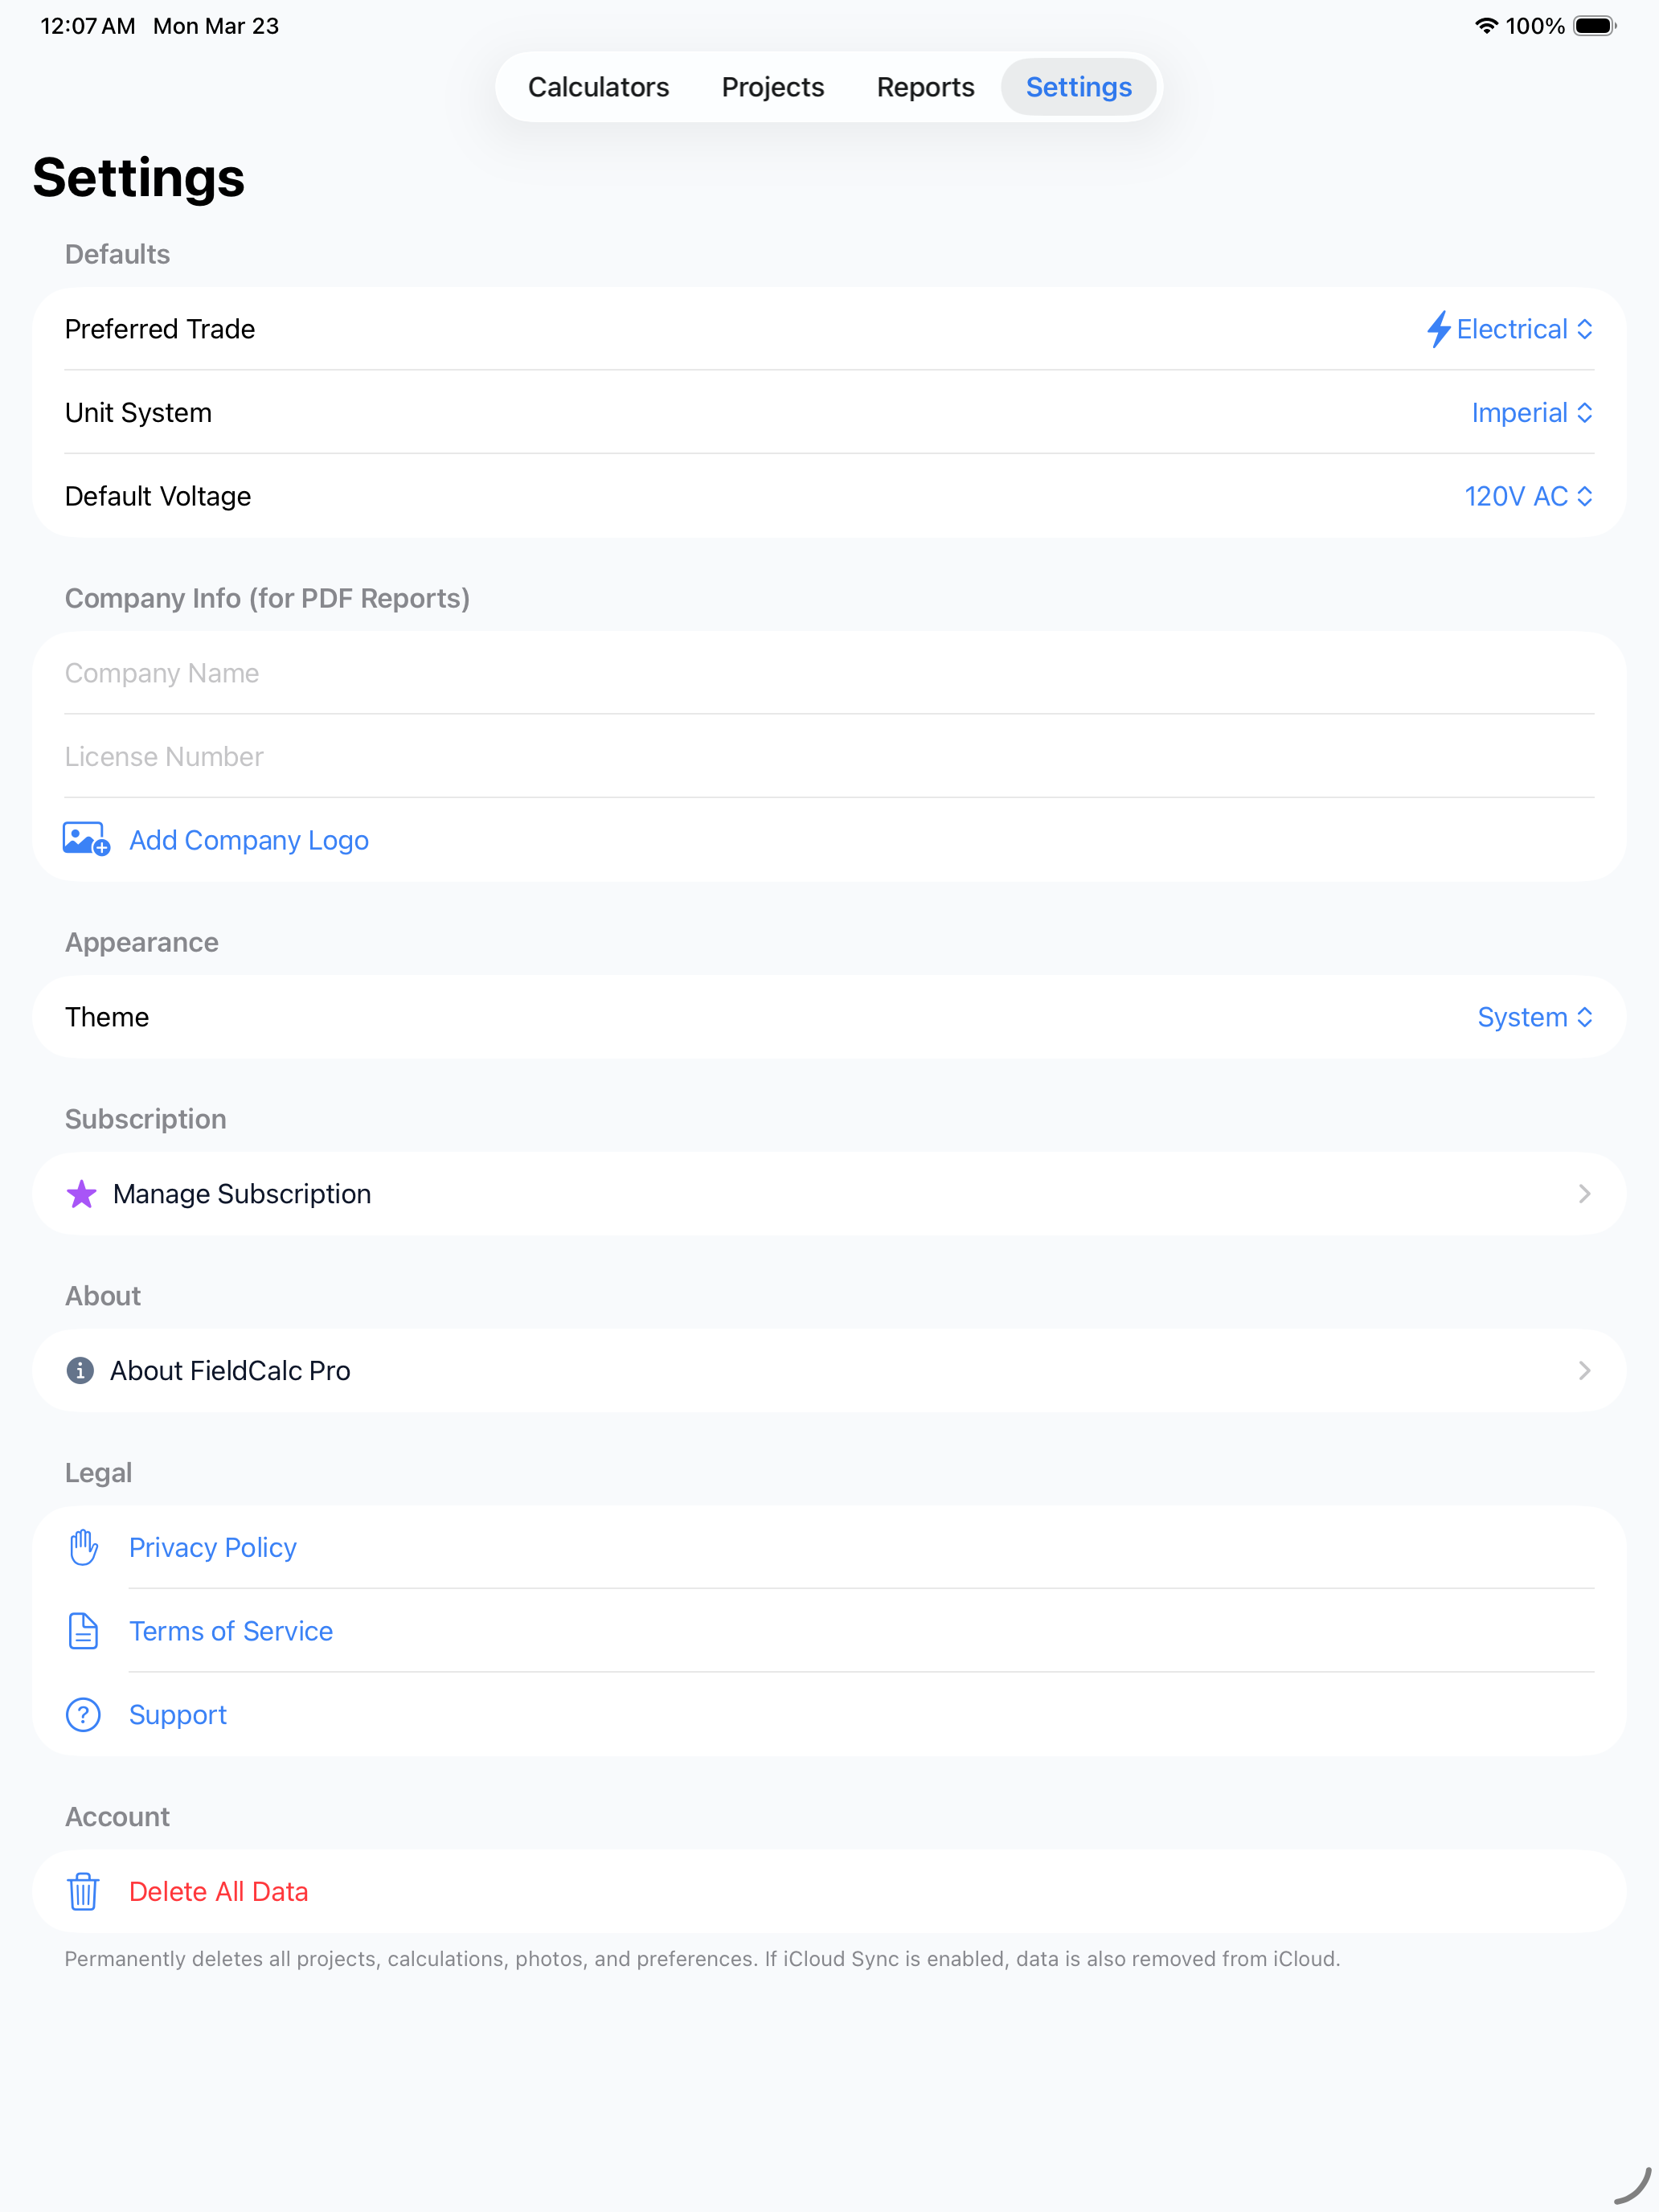Click the question mark Support icon
The image size is (1659, 2212).
tap(83, 1715)
